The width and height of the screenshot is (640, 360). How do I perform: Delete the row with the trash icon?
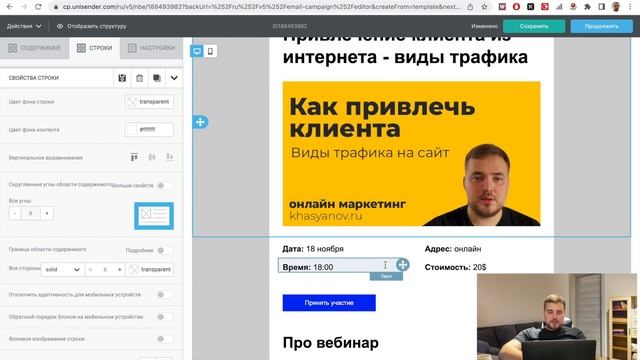tap(140, 78)
